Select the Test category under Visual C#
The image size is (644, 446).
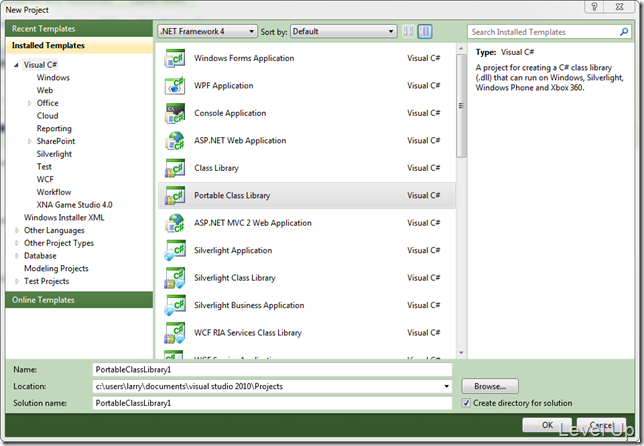click(44, 167)
